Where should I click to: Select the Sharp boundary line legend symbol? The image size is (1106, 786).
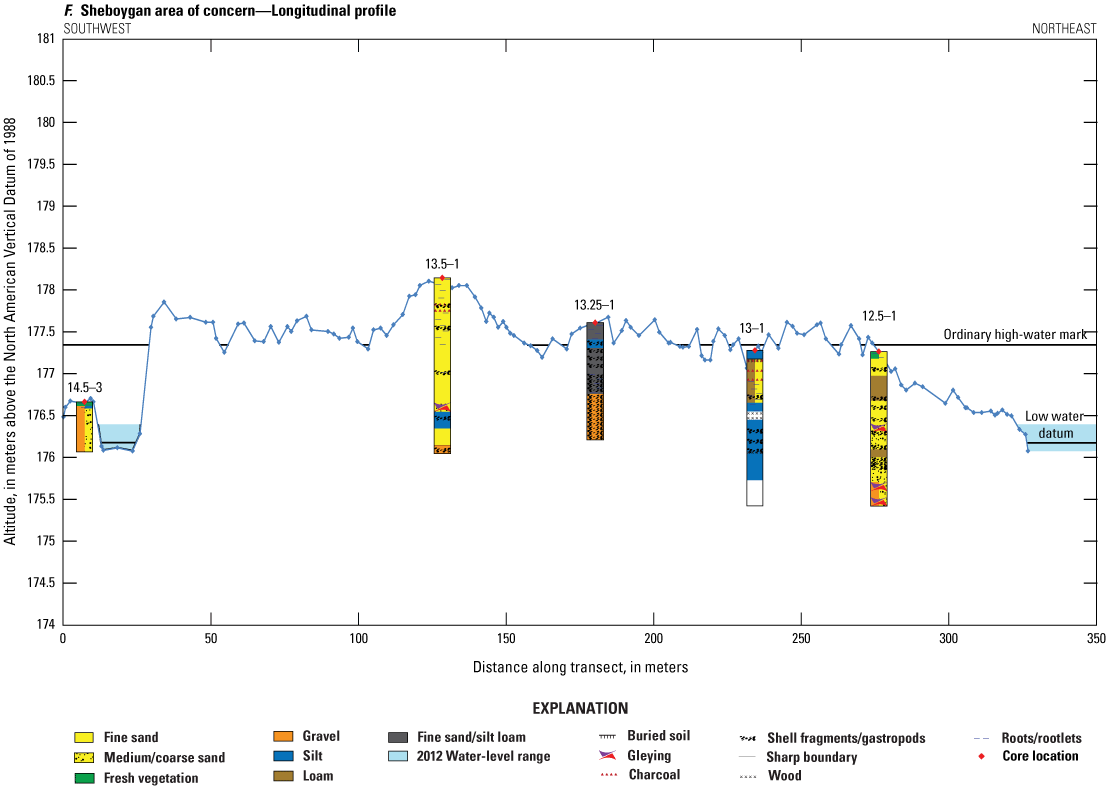(750, 757)
